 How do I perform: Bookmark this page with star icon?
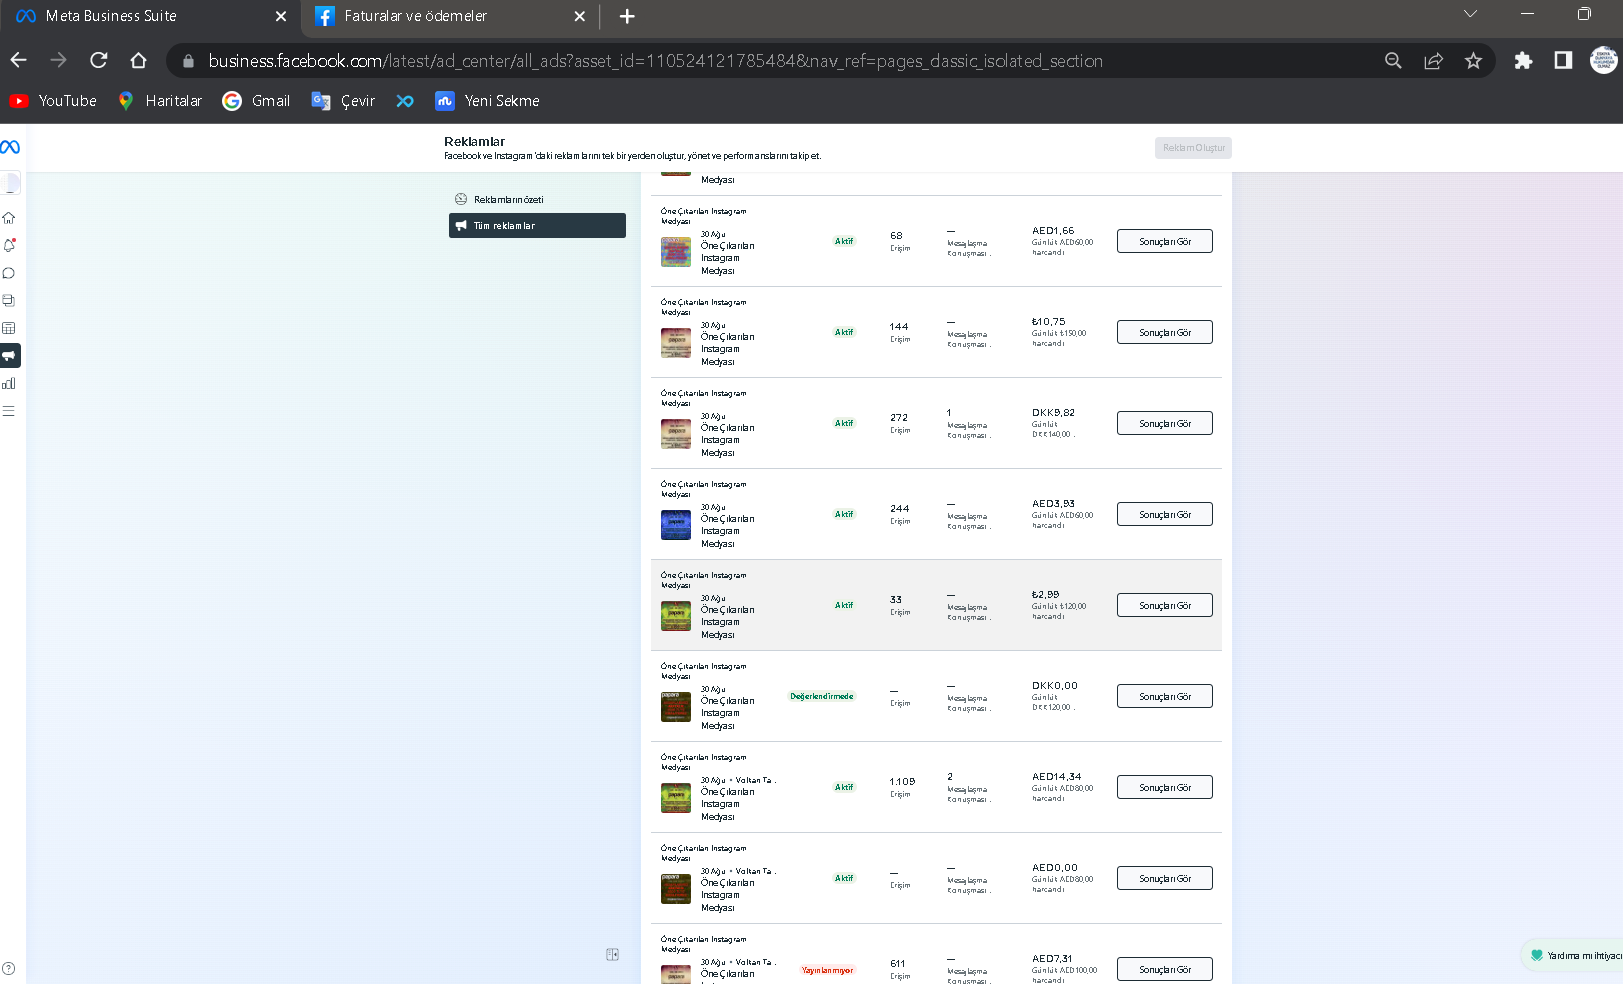click(x=1473, y=61)
